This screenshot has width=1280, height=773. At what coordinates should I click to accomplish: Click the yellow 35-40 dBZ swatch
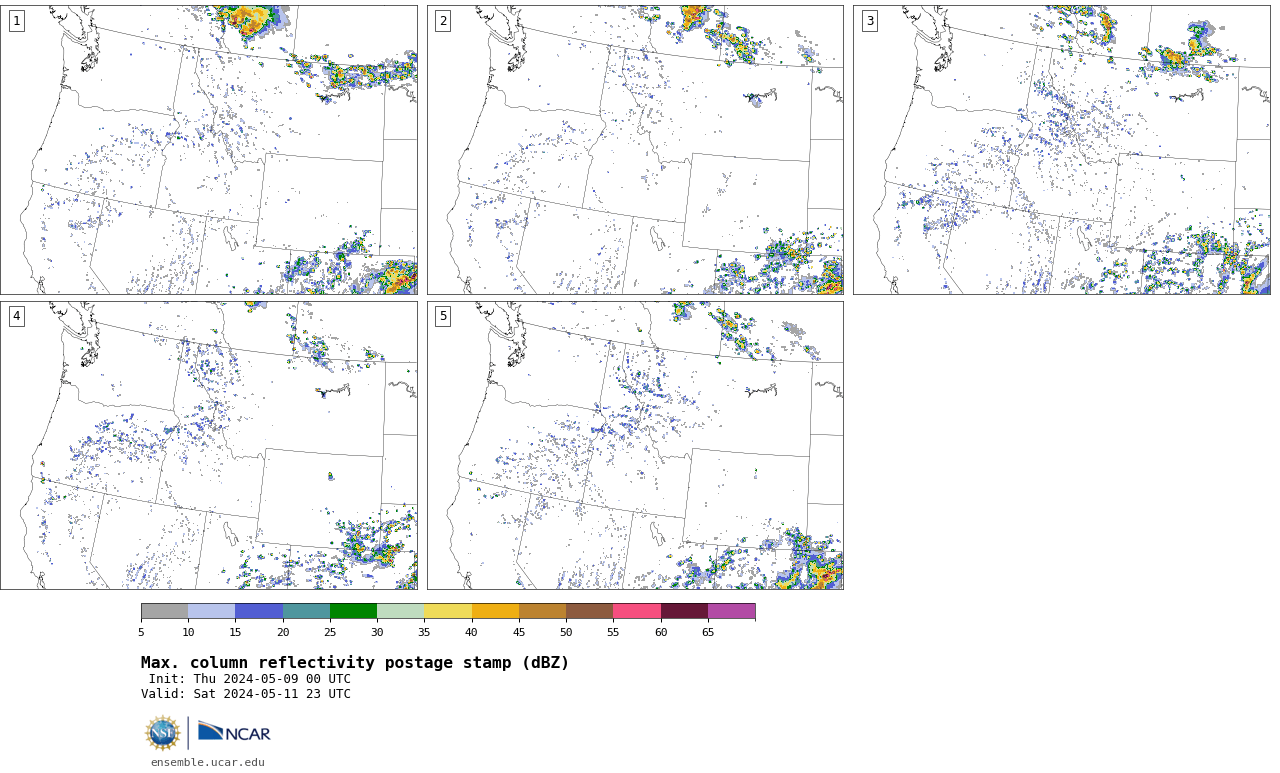click(448, 611)
